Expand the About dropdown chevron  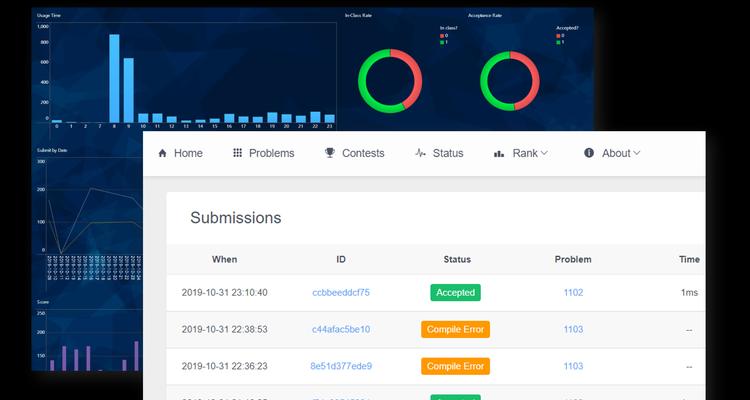[636, 153]
